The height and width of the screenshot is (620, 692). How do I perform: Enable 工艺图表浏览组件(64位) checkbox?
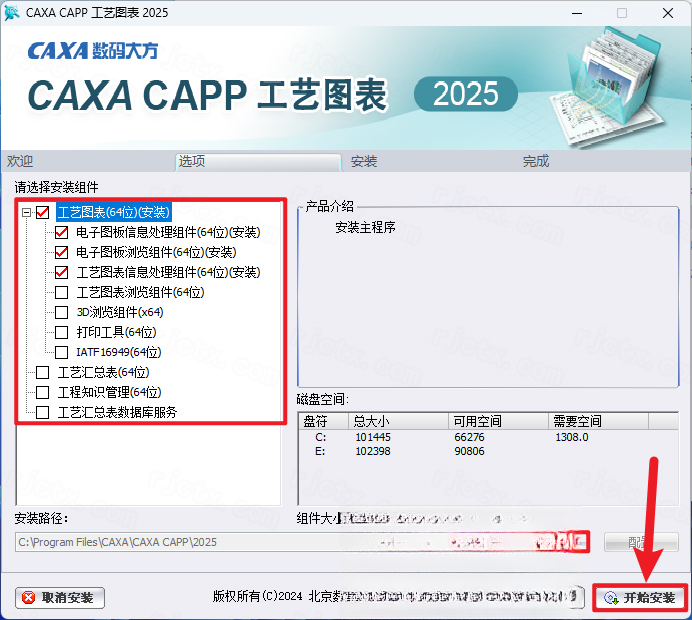coord(61,292)
